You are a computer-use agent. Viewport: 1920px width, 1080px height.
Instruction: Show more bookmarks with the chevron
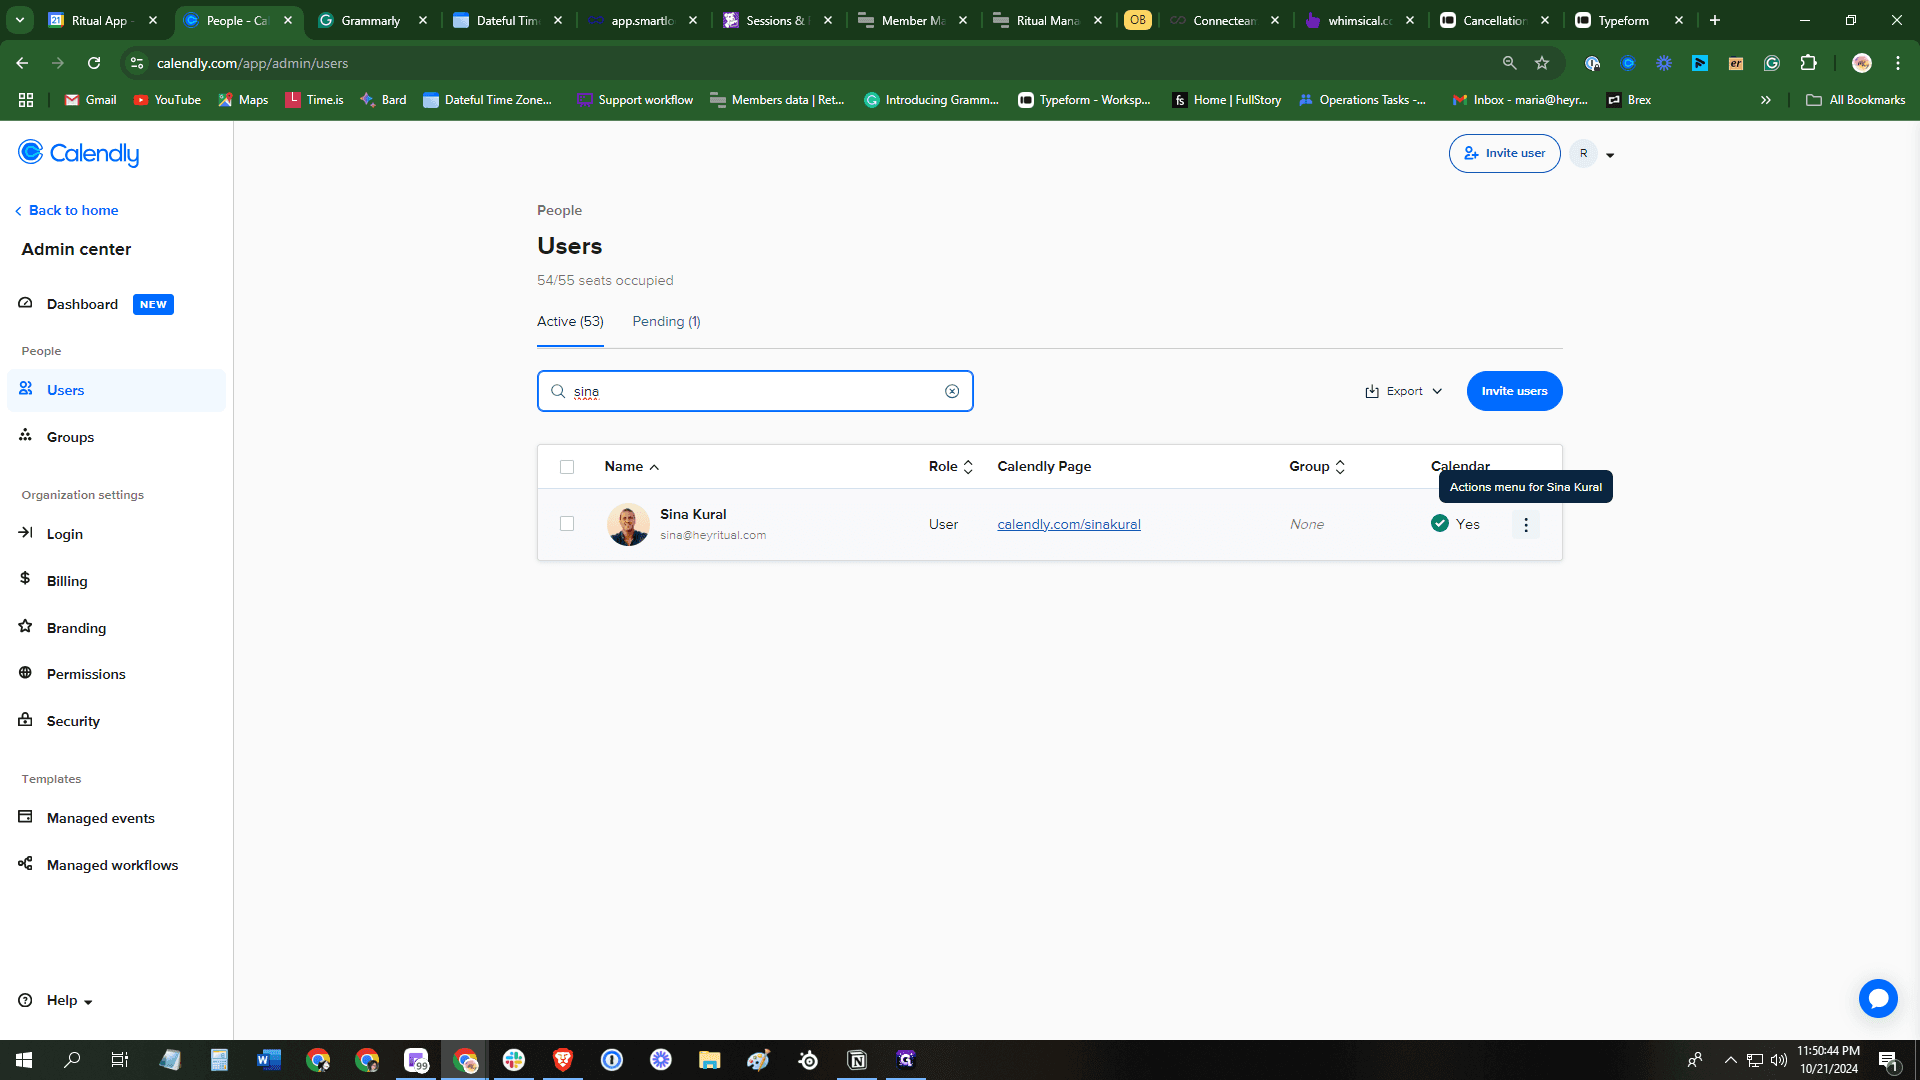[1766, 100]
